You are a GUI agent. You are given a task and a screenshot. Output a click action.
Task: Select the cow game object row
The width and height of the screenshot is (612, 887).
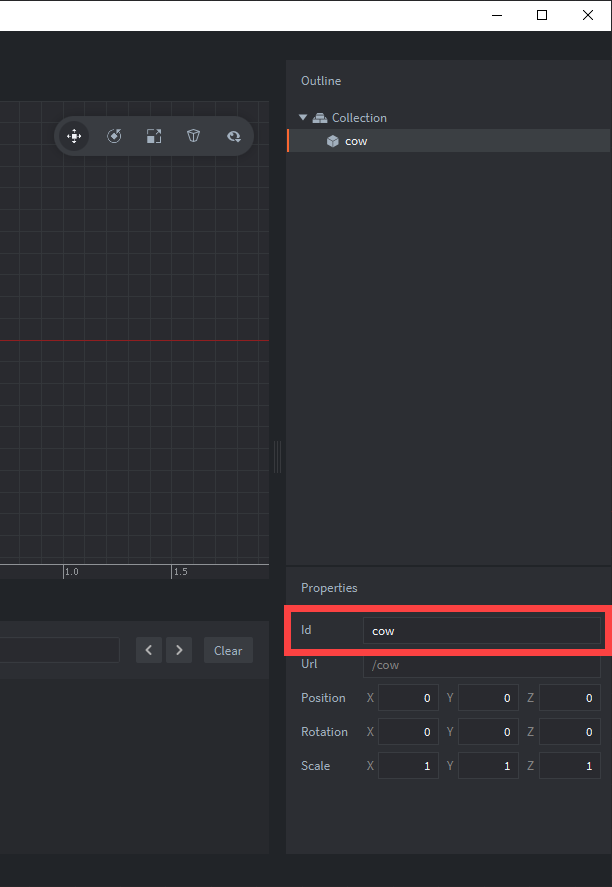tap(449, 141)
